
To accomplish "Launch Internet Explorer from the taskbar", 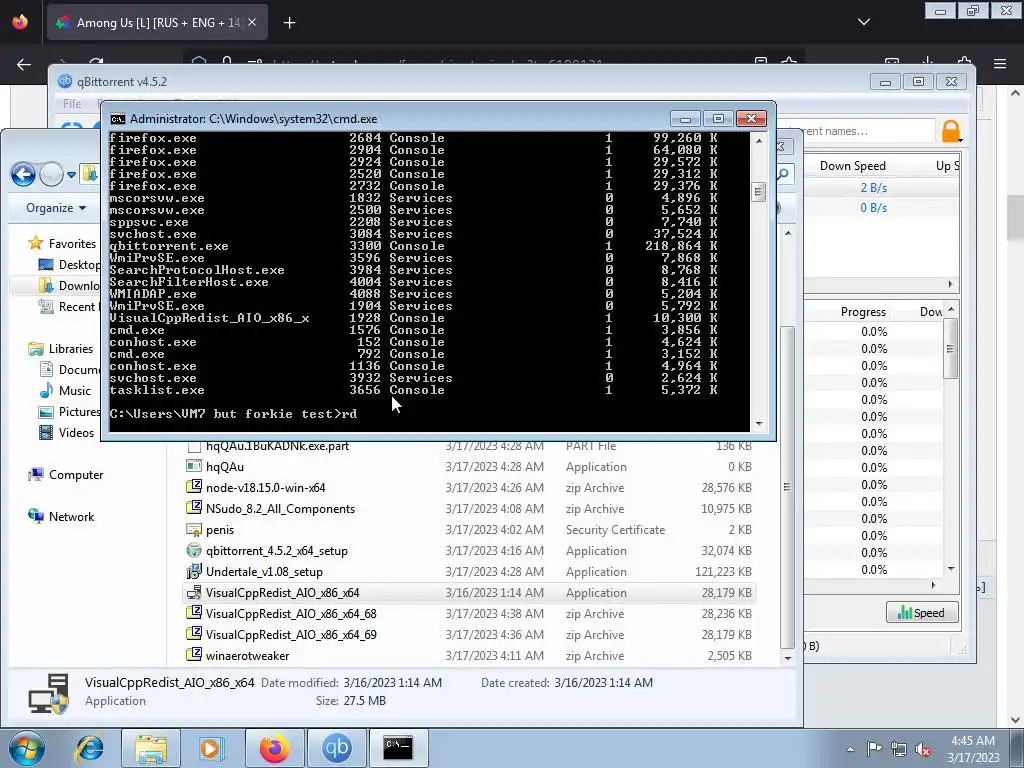I will [x=89, y=748].
